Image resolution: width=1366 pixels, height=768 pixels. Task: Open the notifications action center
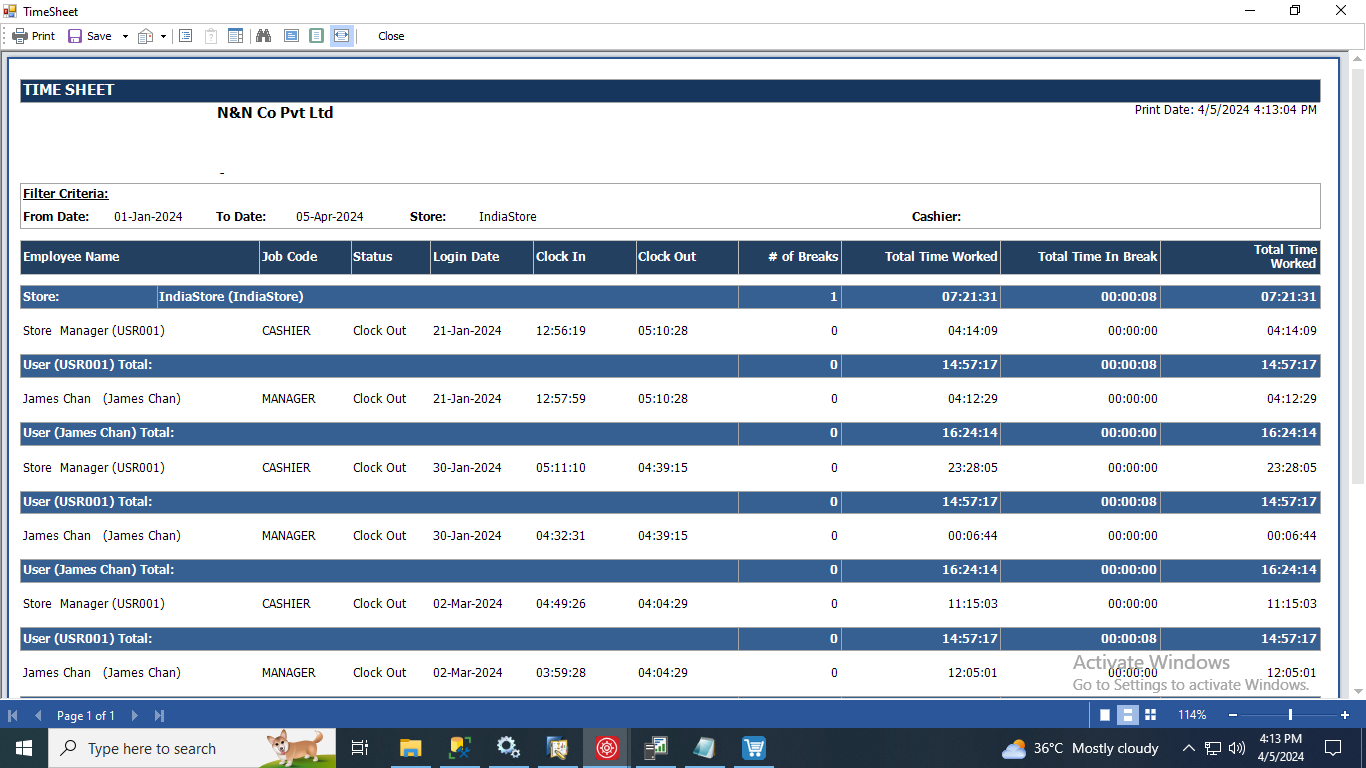point(1333,748)
